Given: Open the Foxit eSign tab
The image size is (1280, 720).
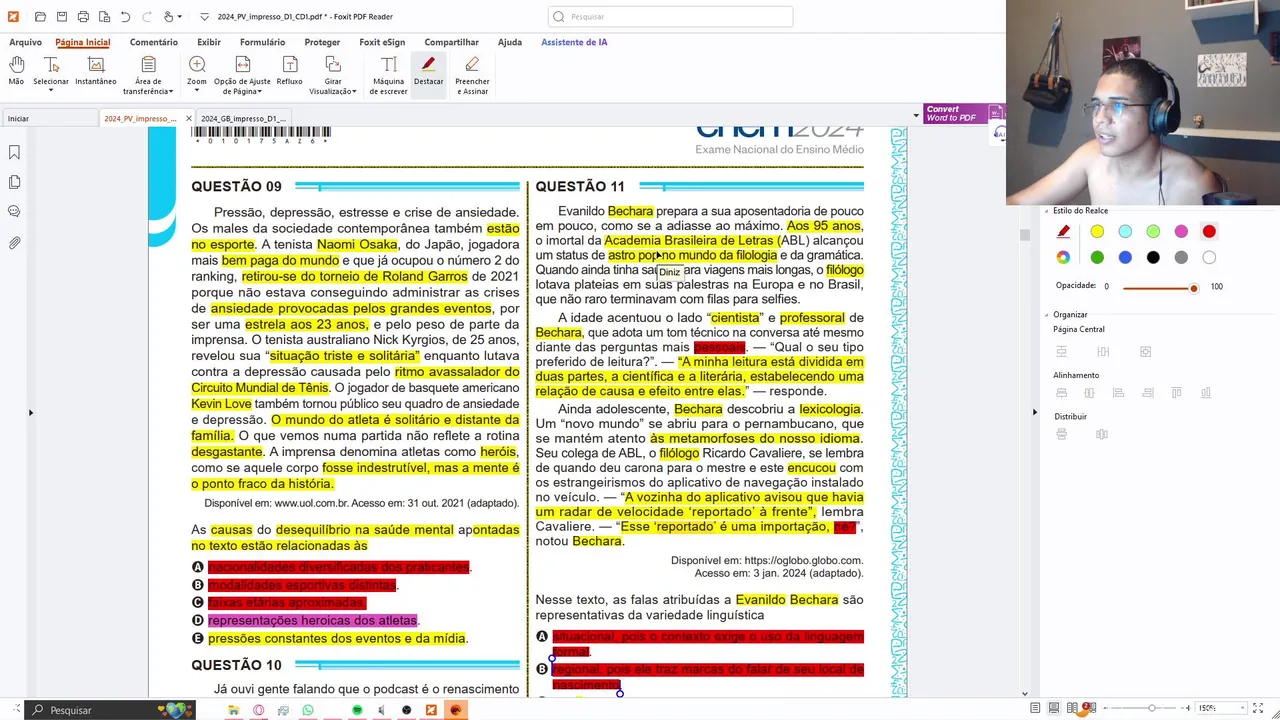Looking at the screenshot, I should point(382,42).
